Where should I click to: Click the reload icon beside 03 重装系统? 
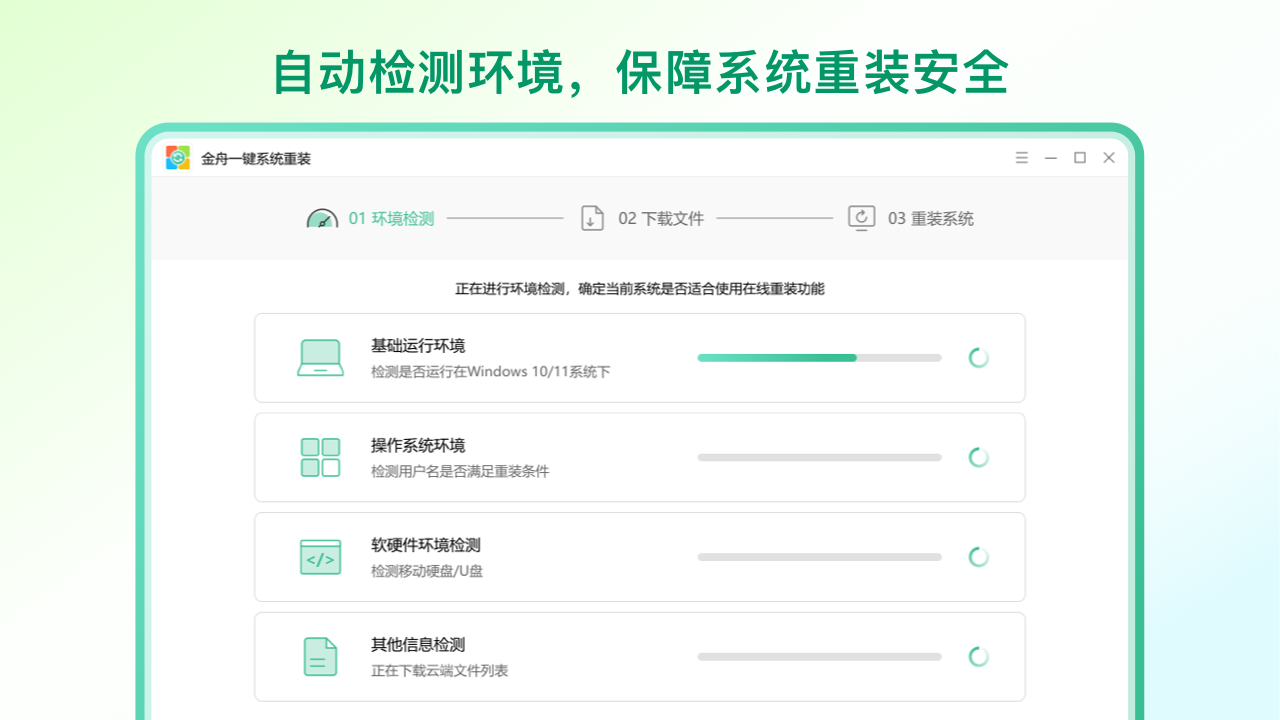[x=861, y=218]
